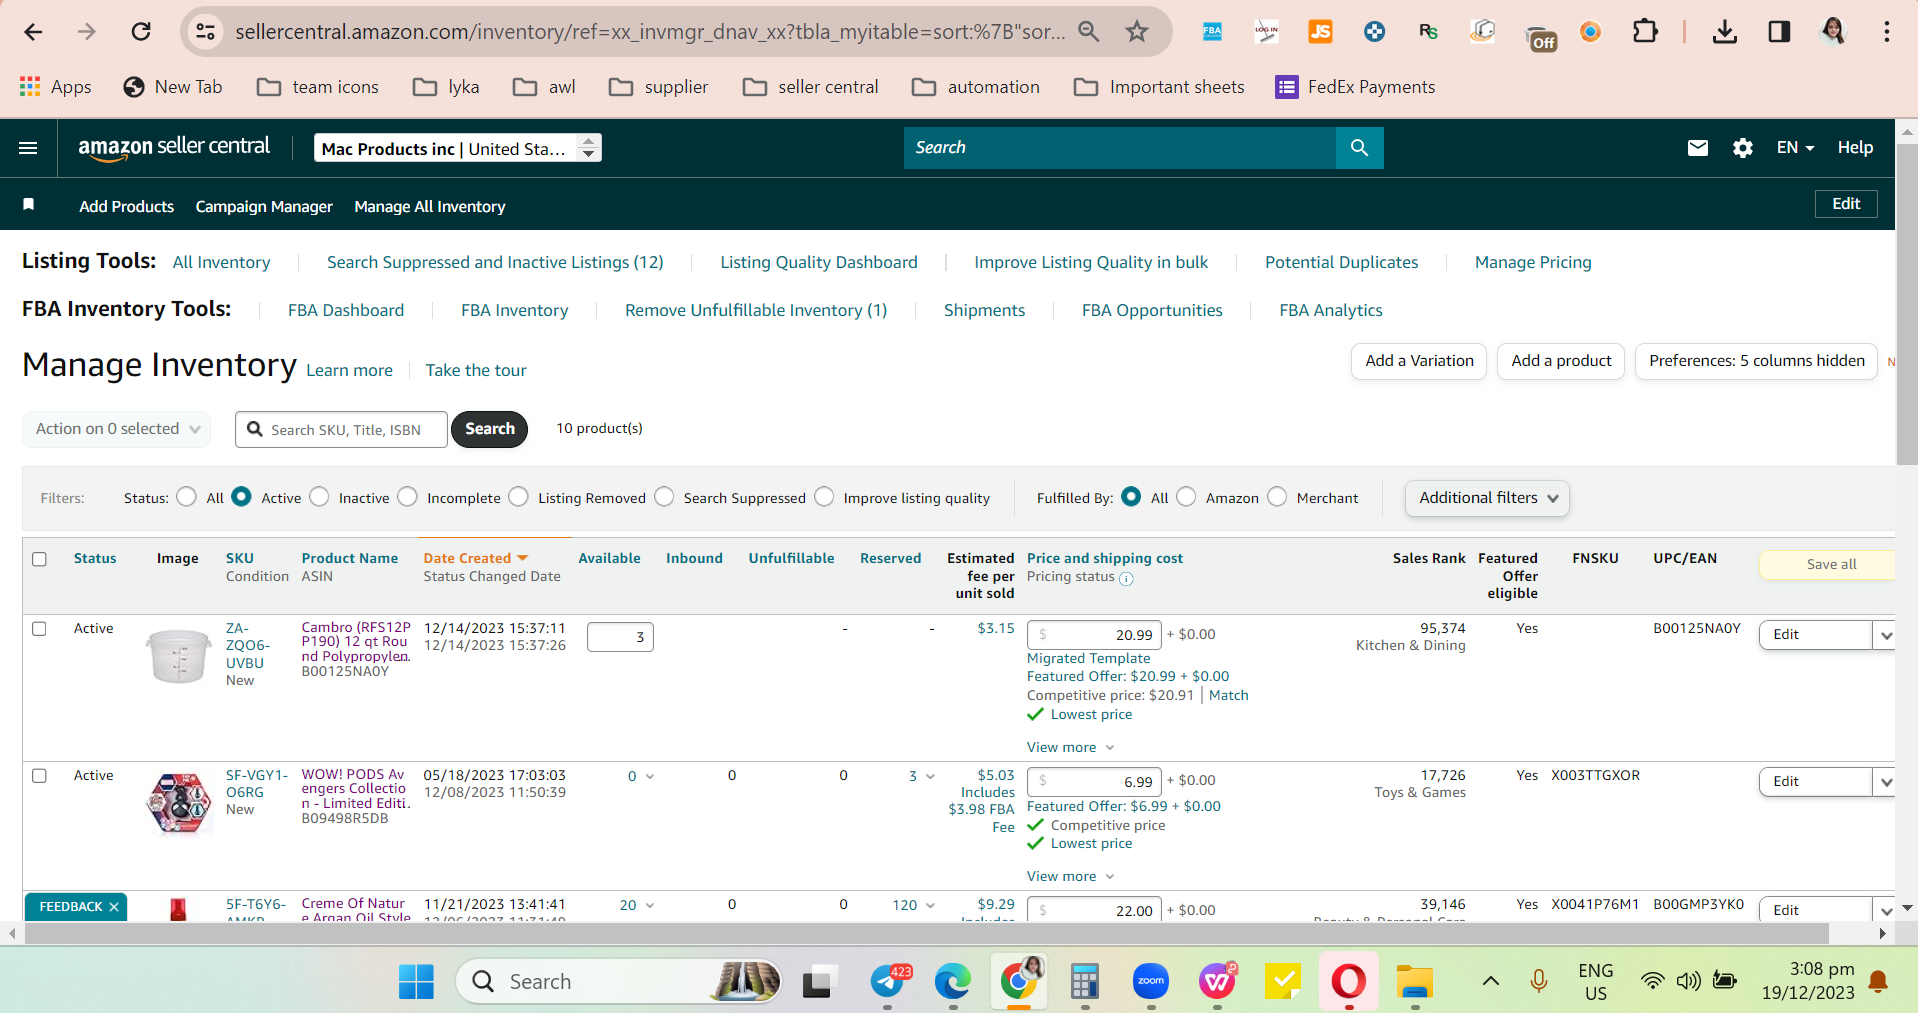This screenshot has width=1918, height=1013.
Task: Click the browser back arrow
Action: point(33,32)
